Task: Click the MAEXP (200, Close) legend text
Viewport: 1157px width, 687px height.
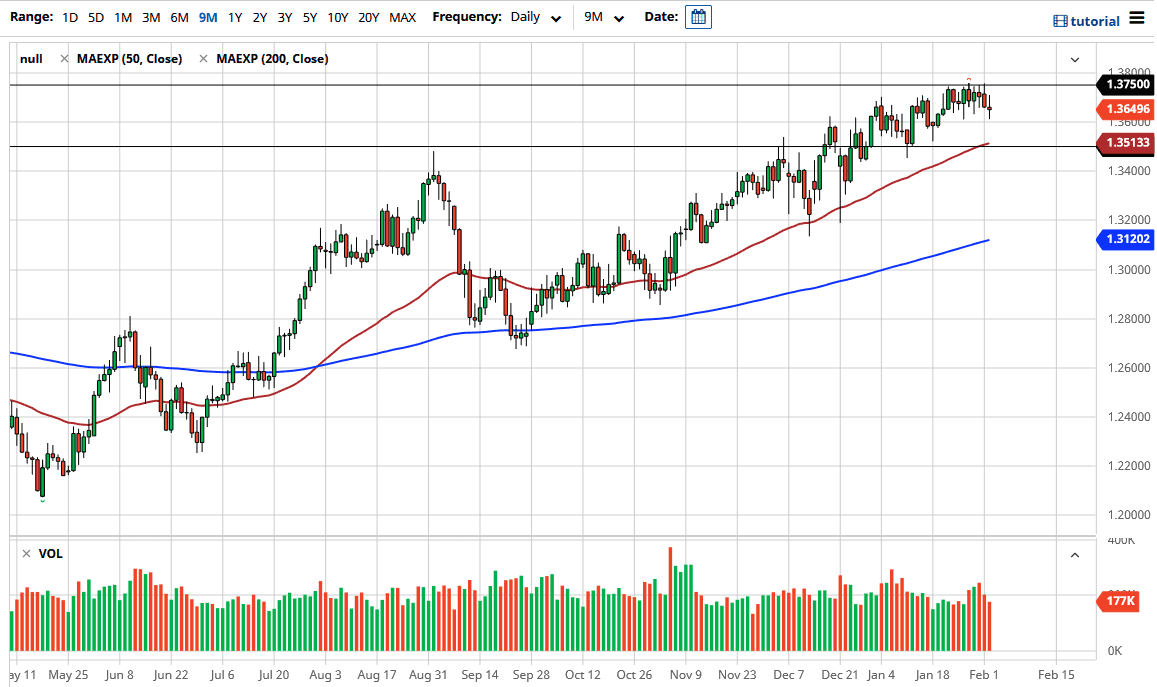Action: 272,59
